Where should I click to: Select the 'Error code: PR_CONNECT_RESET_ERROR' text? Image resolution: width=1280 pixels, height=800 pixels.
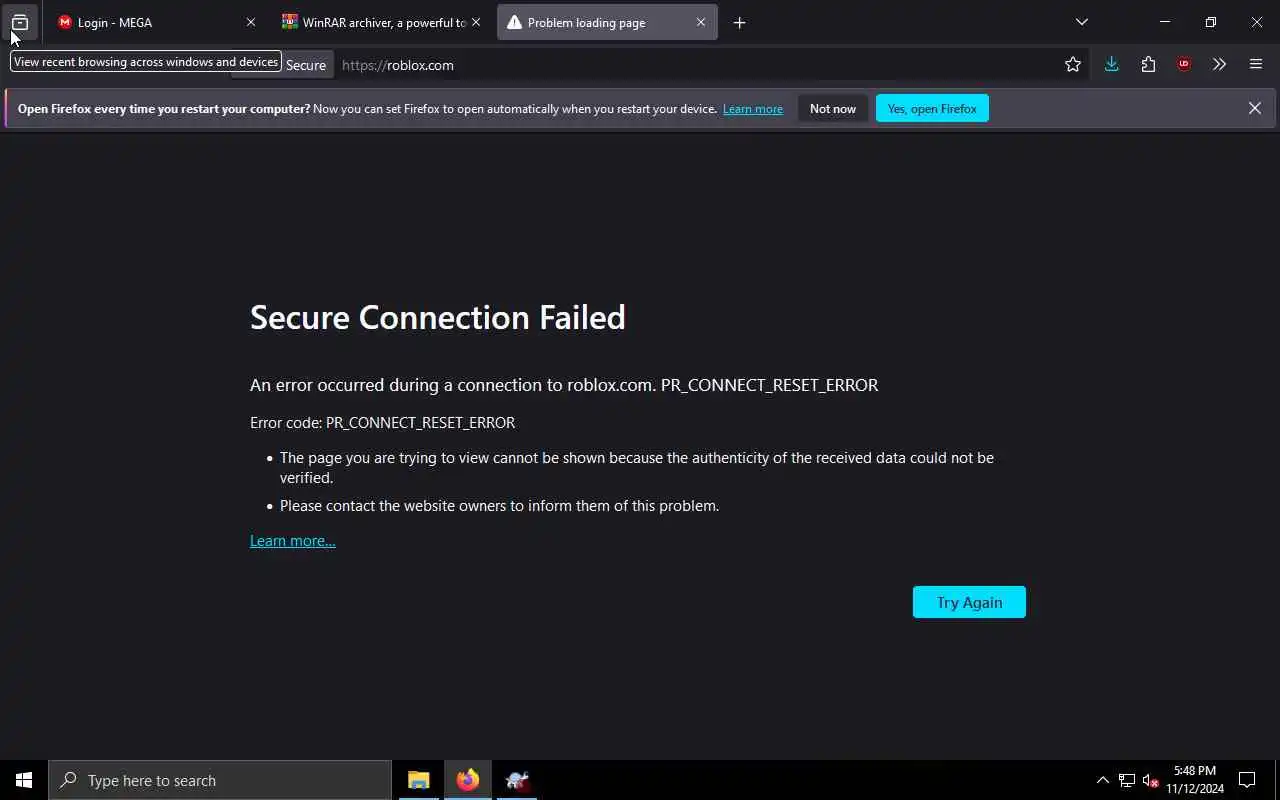(x=383, y=423)
